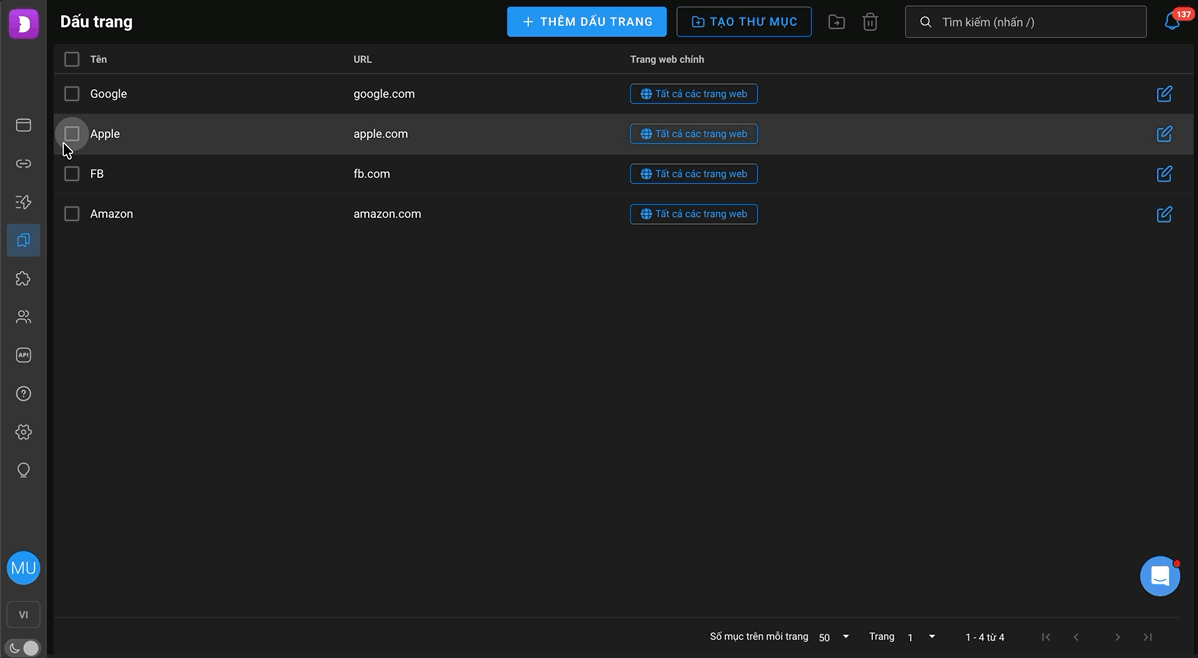This screenshot has height=658, width=1198.
Task: Click the trash delete icon
Action: pos(870,22)
